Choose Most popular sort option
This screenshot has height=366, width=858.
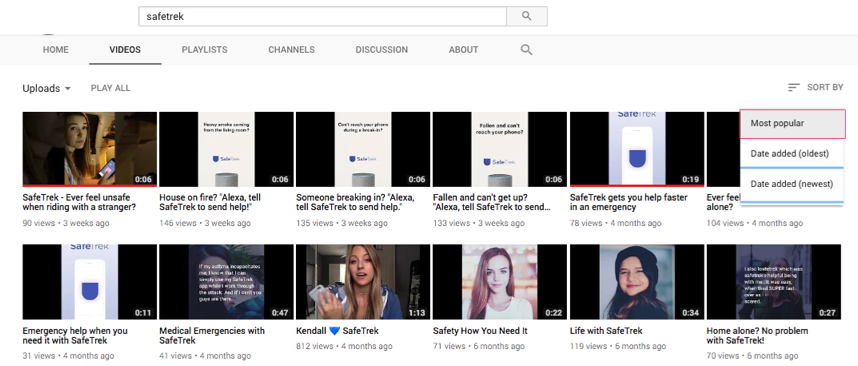point(792,124)
